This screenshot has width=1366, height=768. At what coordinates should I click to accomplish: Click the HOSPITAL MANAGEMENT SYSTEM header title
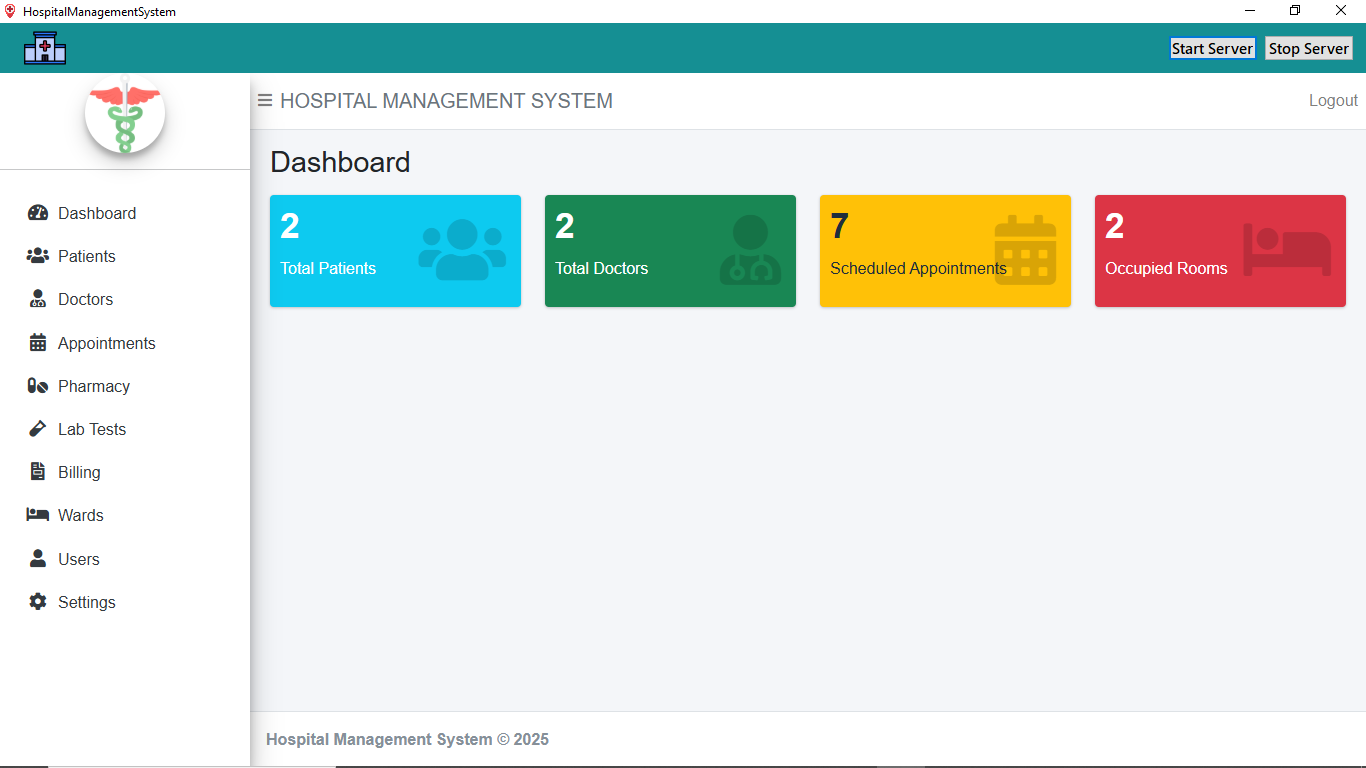[x=446, y=101]
